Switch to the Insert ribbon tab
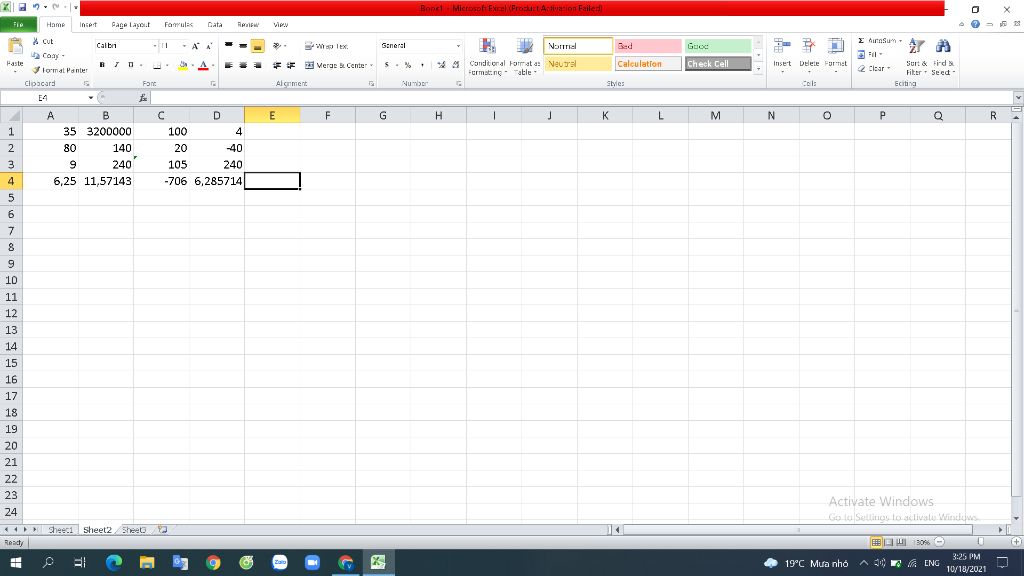The height and width of the screenshot is (576, 1024). [x=88, y=25]
